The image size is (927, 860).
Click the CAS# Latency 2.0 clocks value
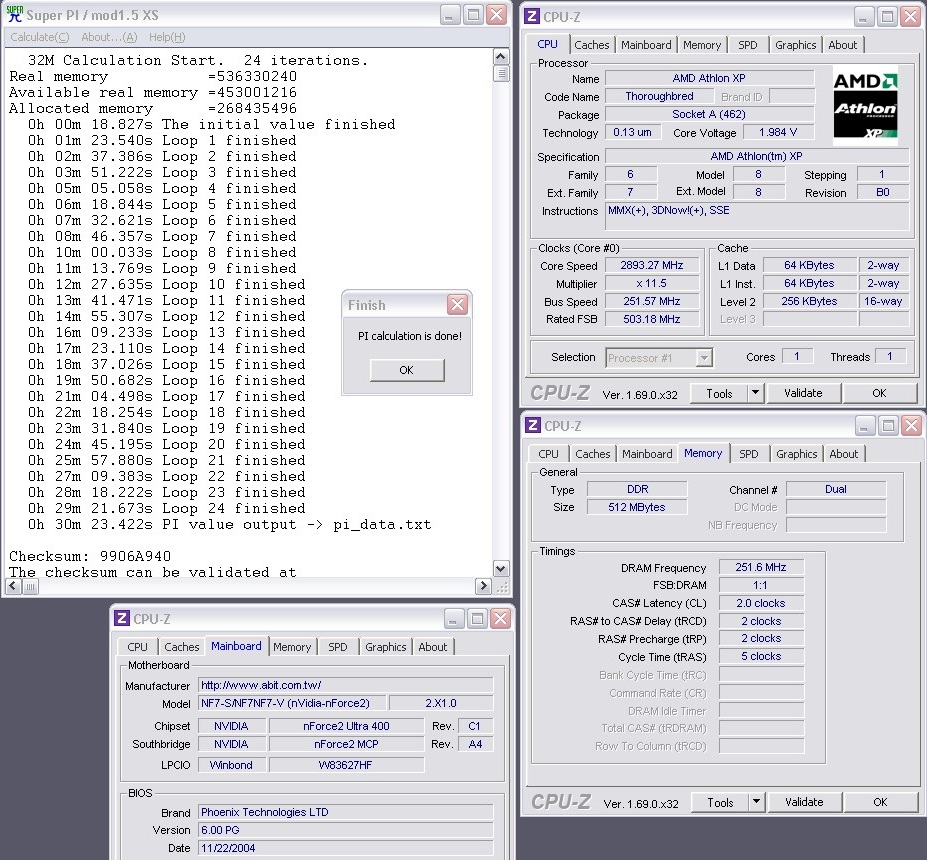tap(761, 603)
